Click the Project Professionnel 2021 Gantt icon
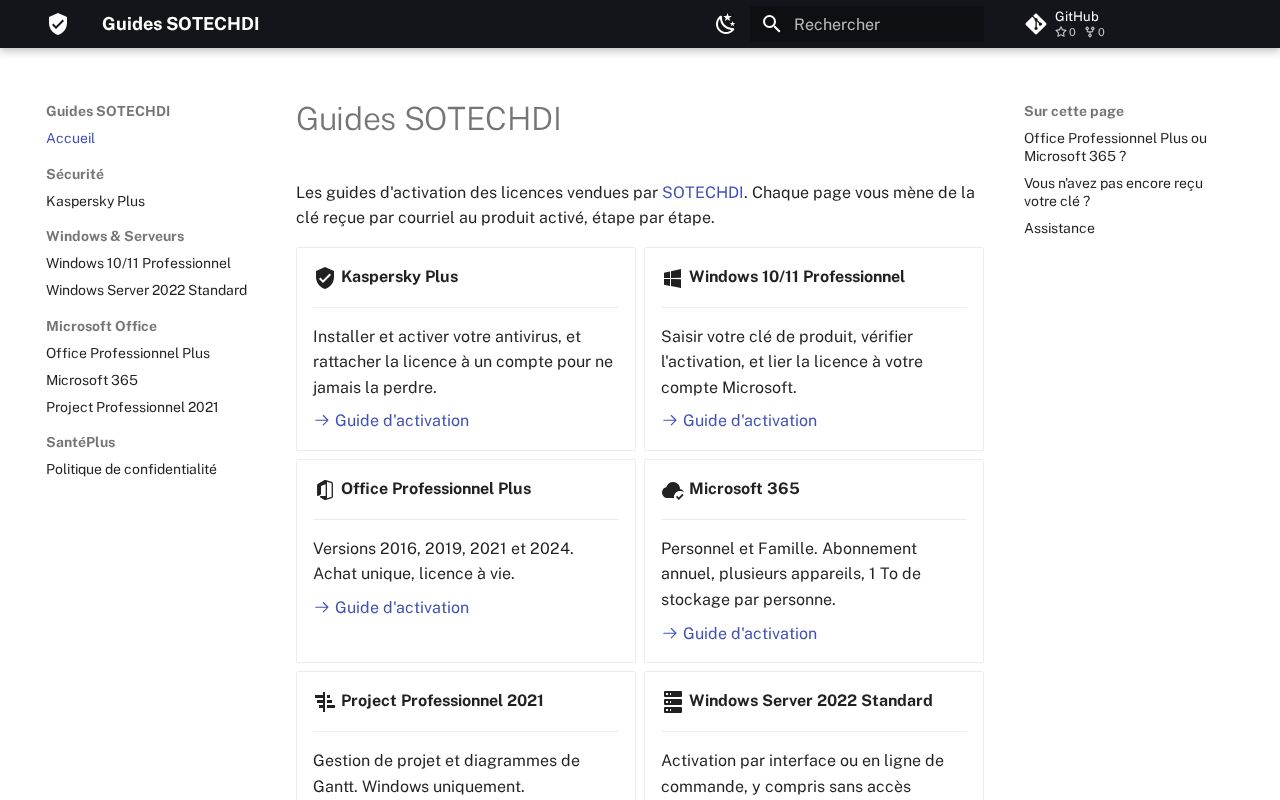This screenshot has height=800, width=1280. pyautogui.click(x=324, y=702)
